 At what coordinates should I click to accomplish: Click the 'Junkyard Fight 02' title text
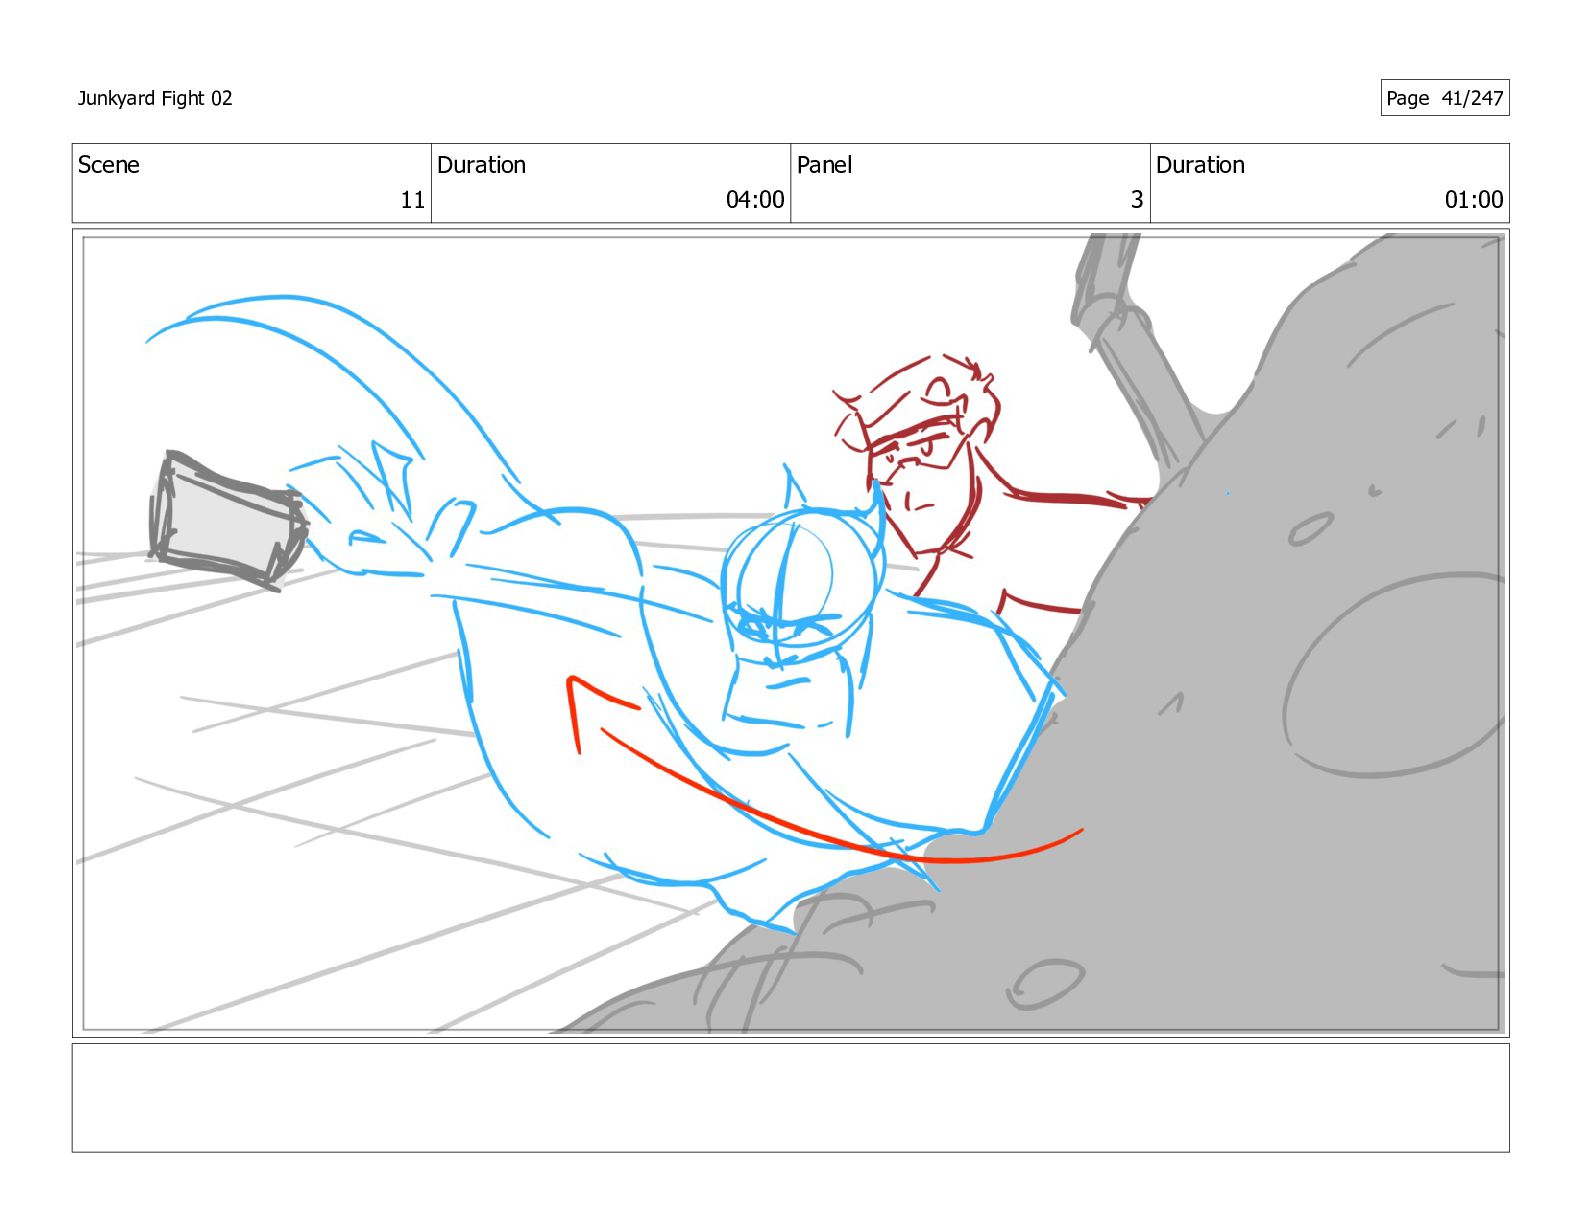click(155, 98)
